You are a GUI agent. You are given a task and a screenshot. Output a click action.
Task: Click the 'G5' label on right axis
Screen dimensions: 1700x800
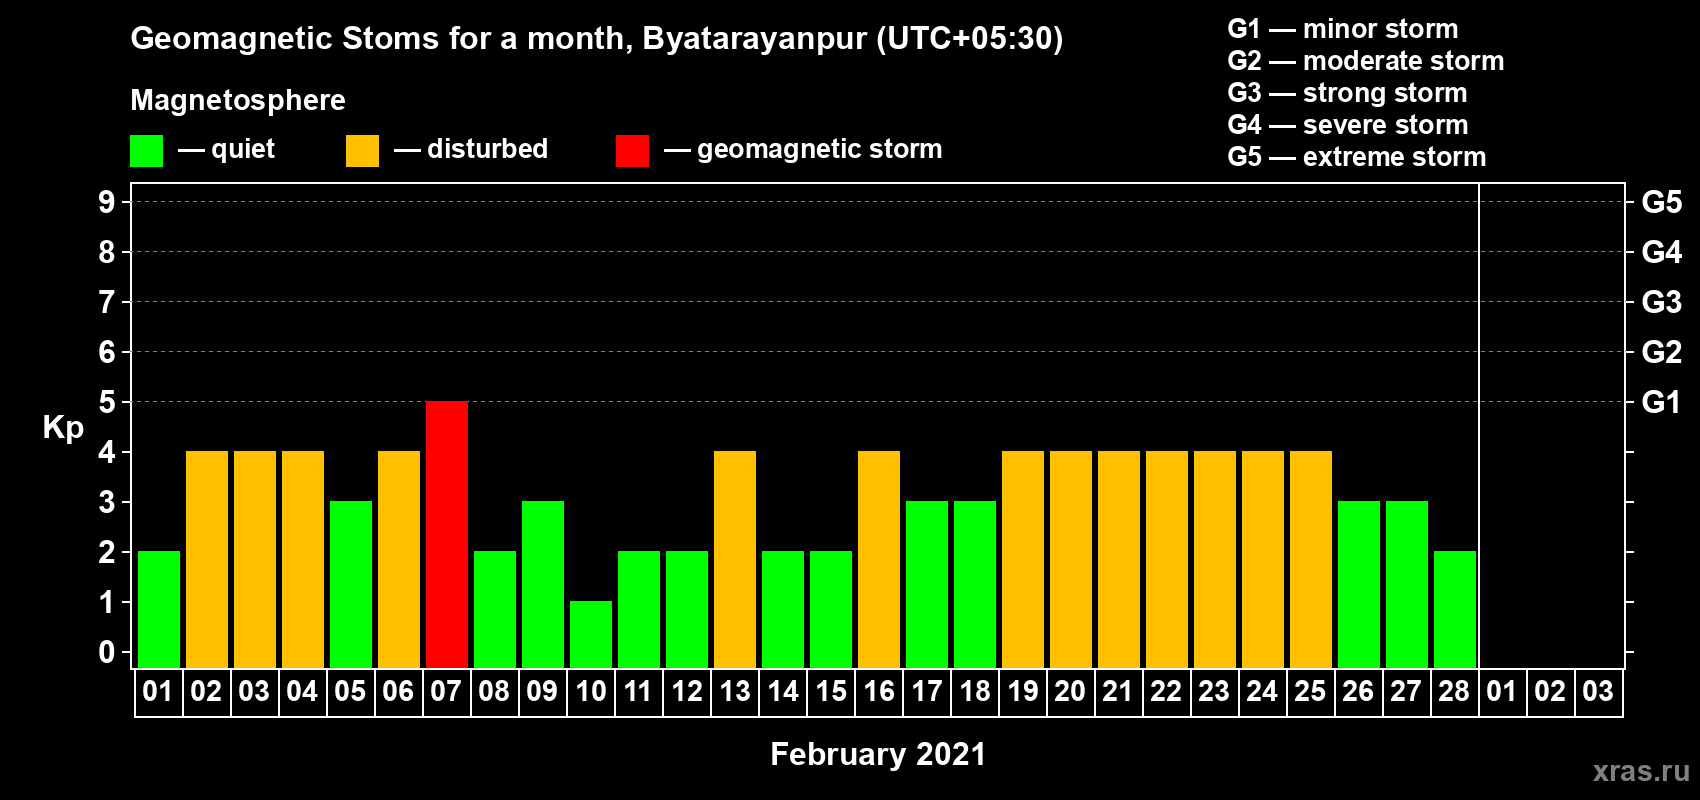tap(1662, 202)
